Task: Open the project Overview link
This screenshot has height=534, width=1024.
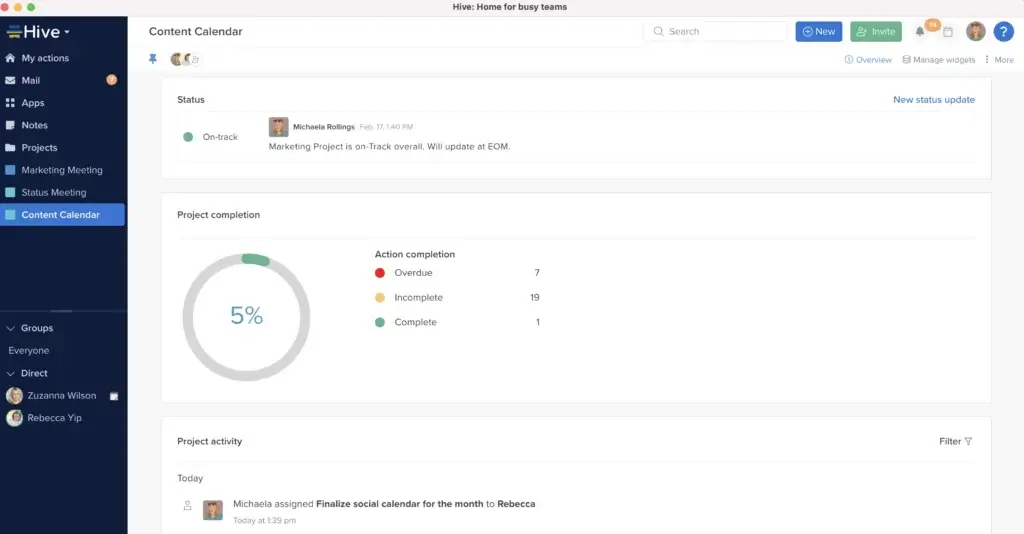Action: tap(868, 59)
